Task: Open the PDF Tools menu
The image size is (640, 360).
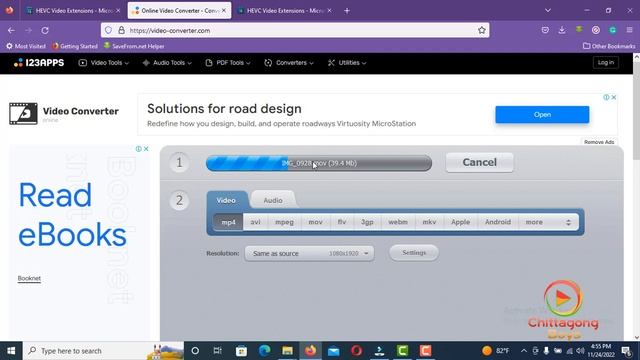Action: point(228,63)
